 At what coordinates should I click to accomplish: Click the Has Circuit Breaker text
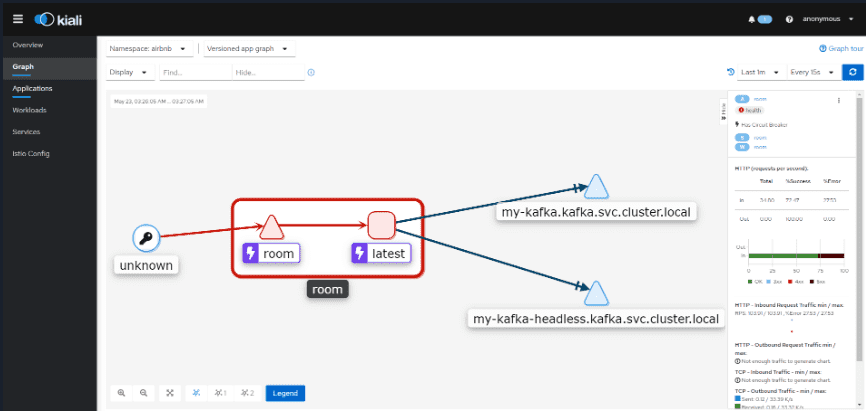tap(764, 125)
